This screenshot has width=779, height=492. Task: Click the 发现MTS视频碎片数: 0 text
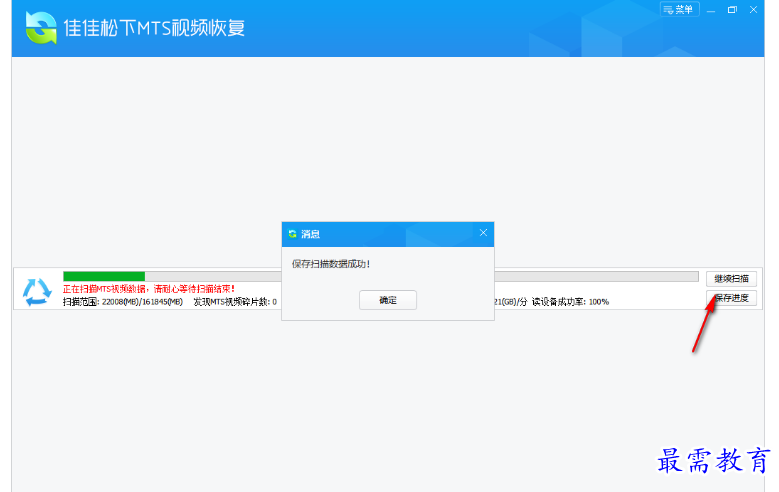coord(235,302)
